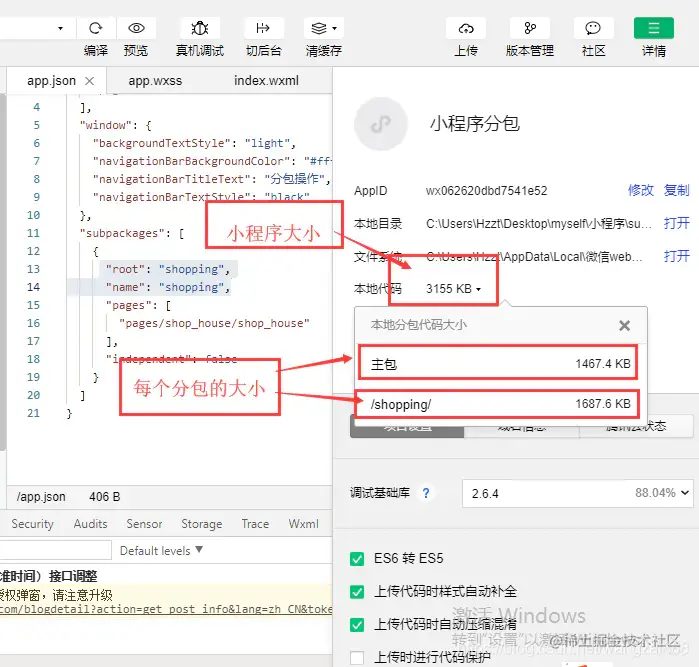Toggle ES6 转 ES5 checkbox
699x667 pixels.
tap(357, 559)
